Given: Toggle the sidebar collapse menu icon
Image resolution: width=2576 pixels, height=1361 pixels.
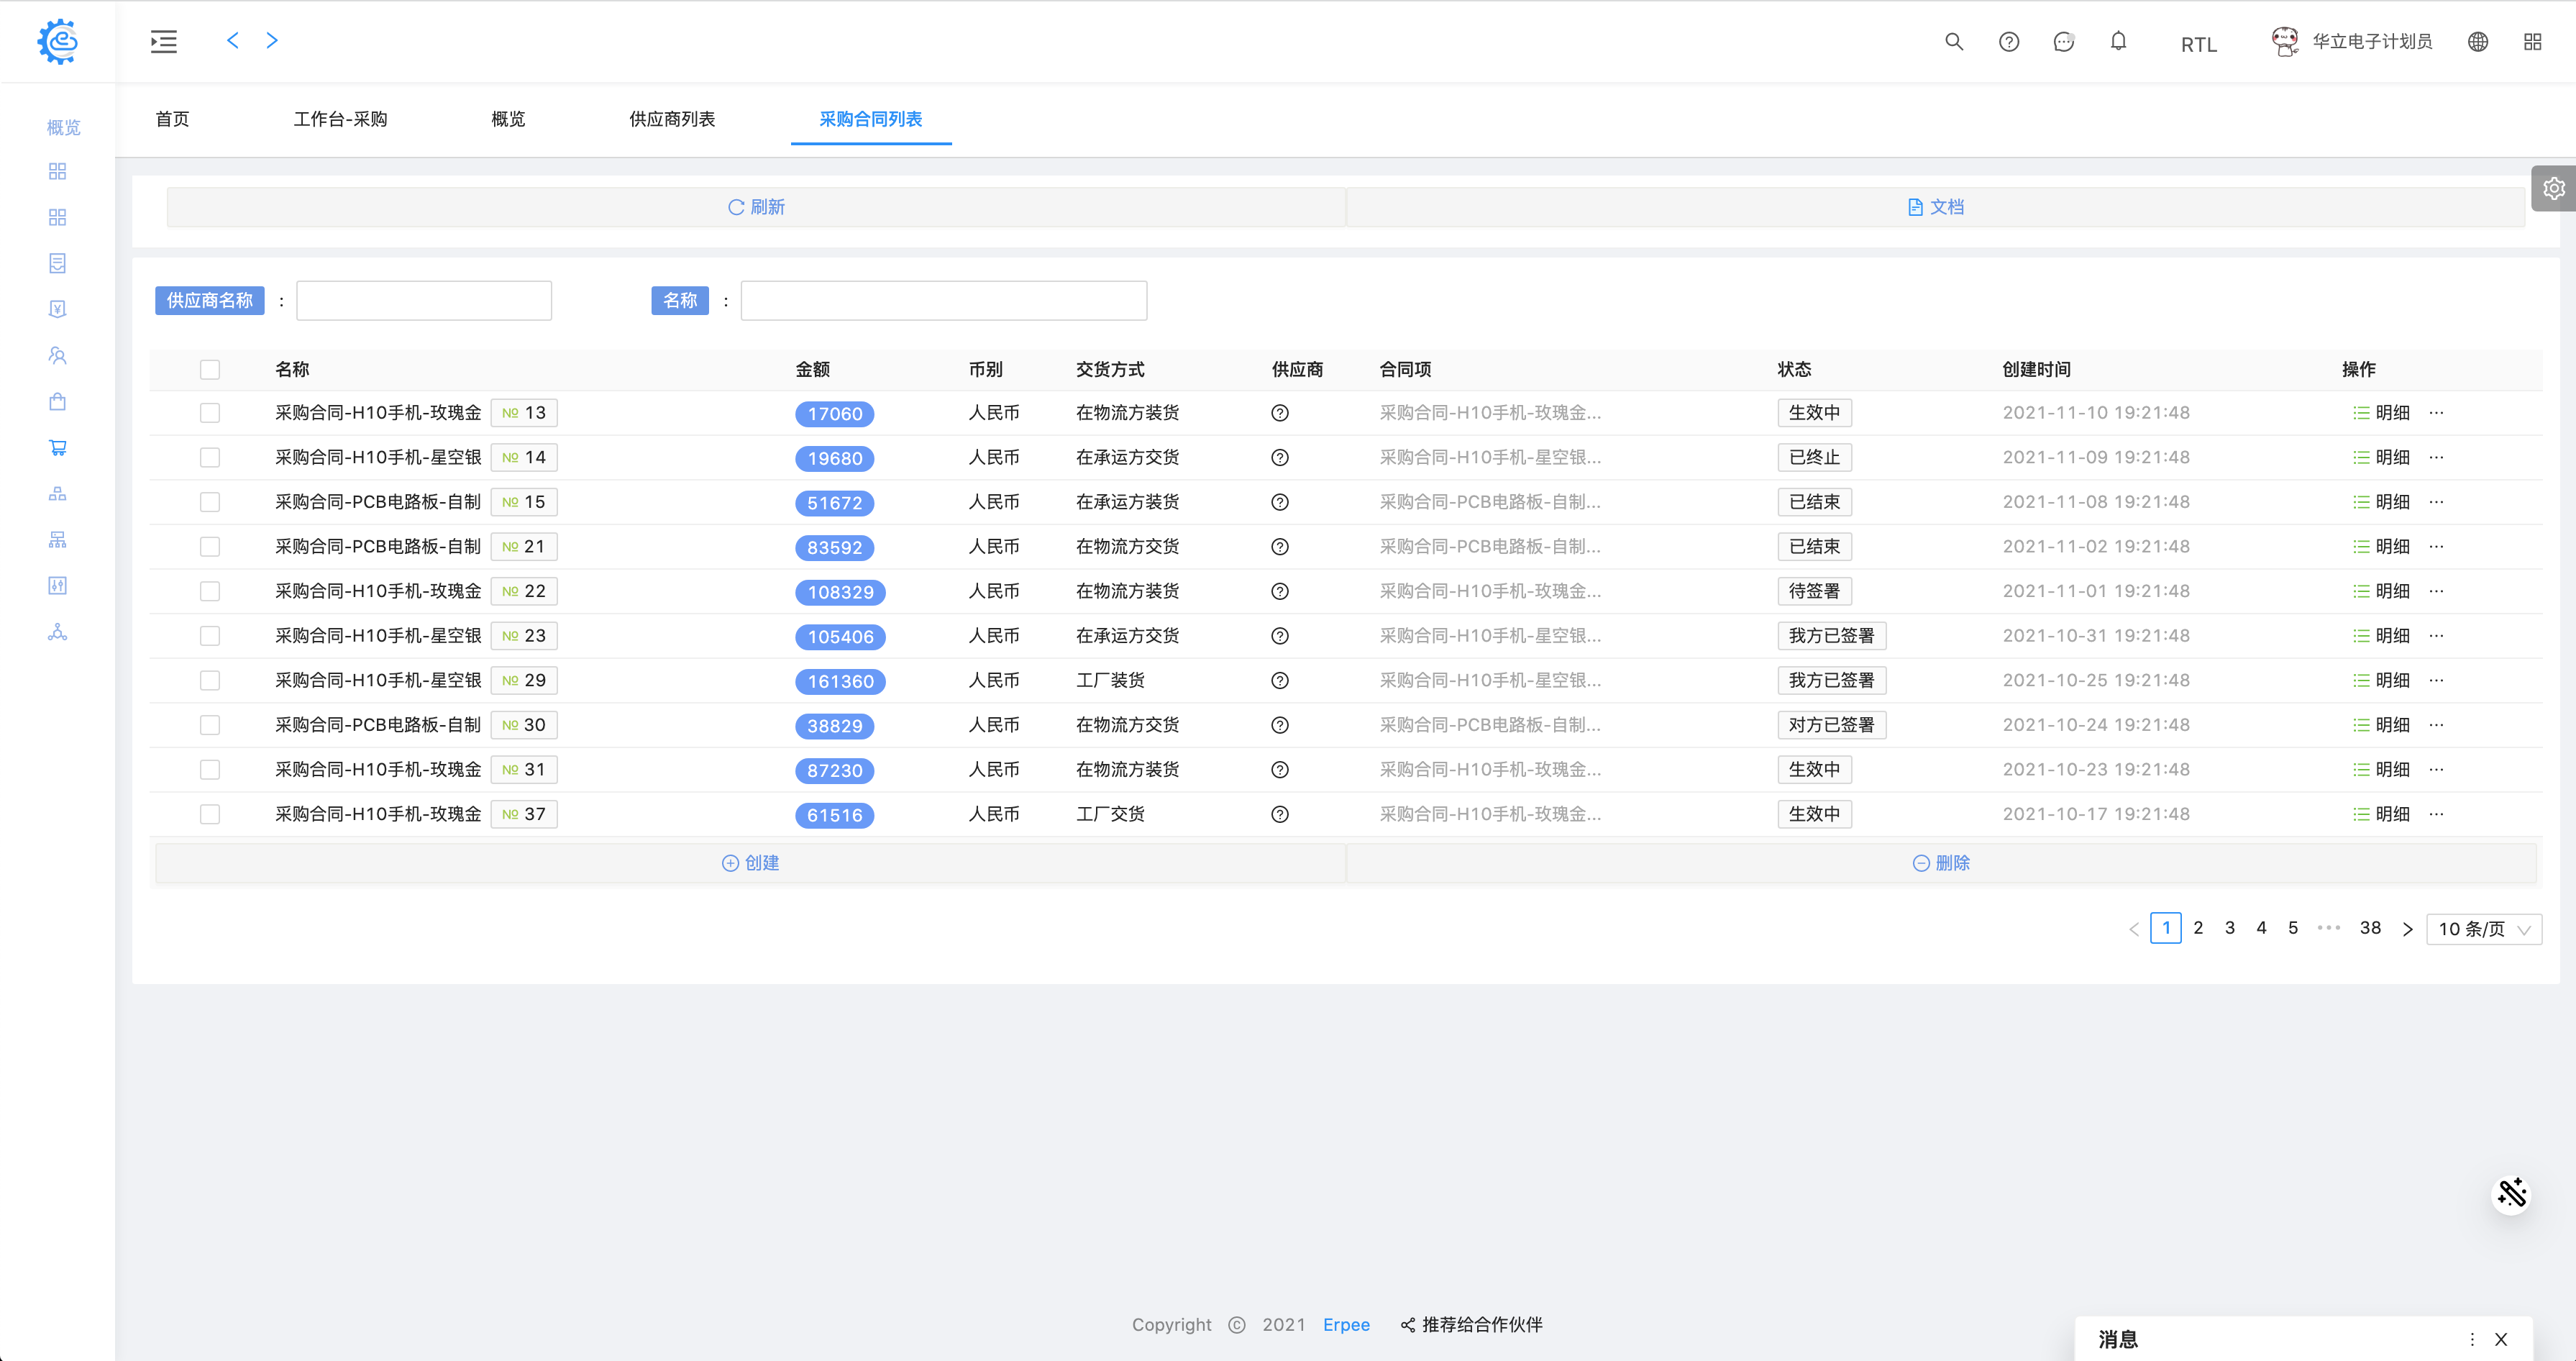Looking at the screenshot, I should coord(164,42).
